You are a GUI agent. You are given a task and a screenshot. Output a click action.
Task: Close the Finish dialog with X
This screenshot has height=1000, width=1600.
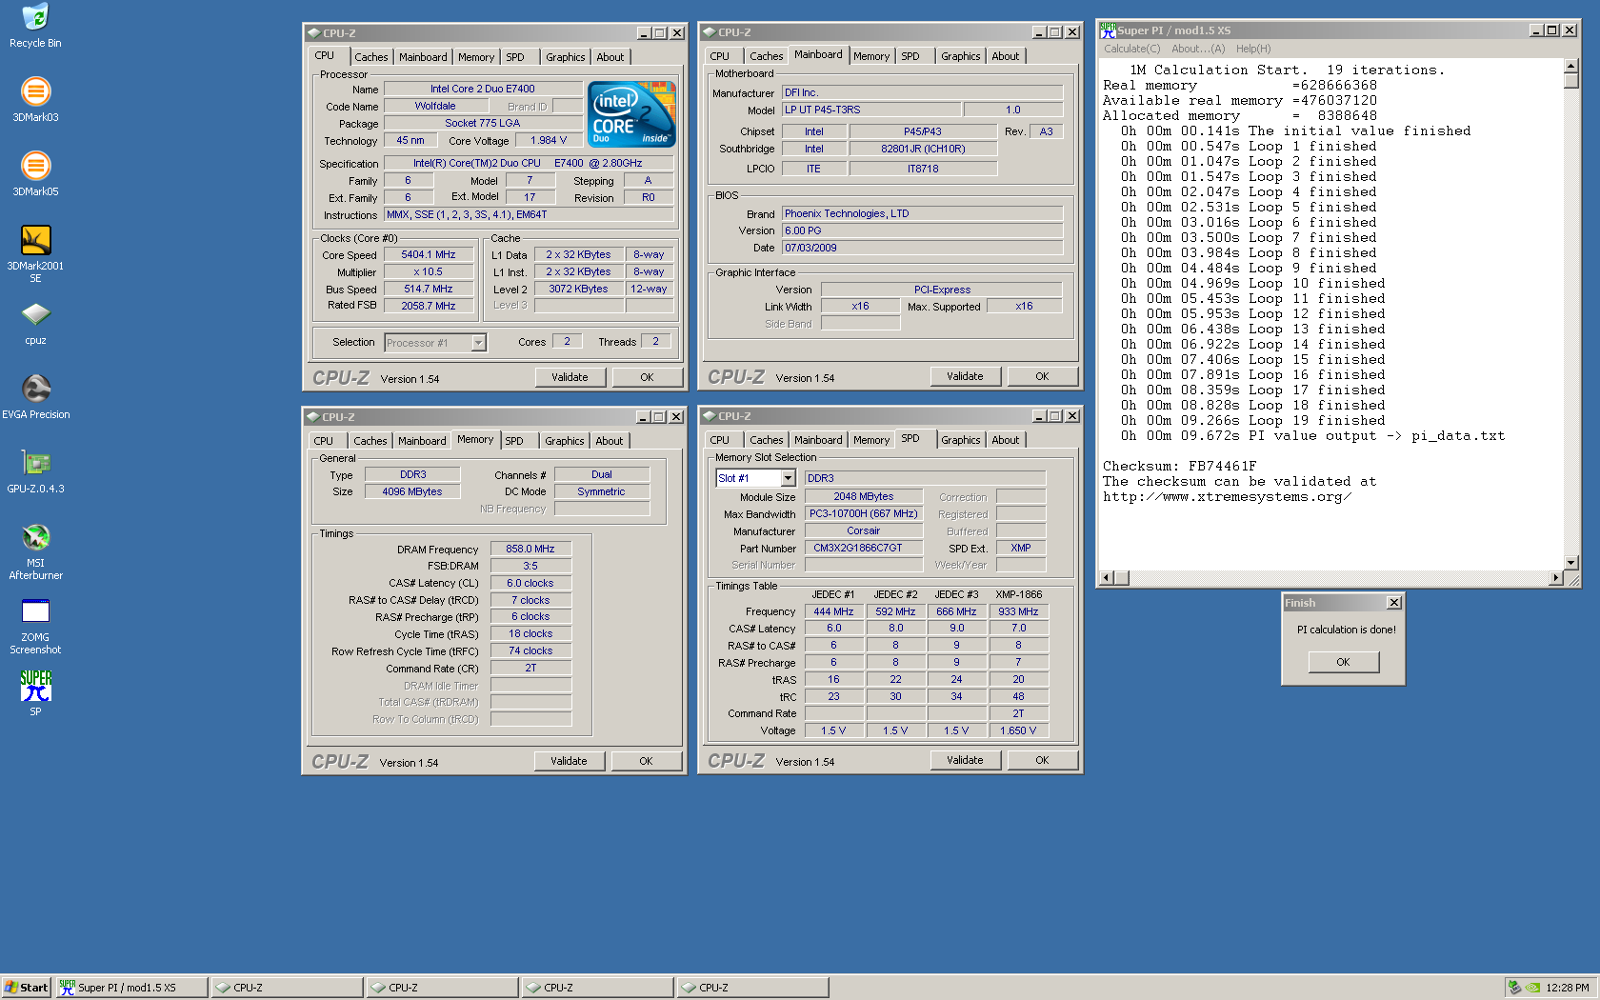(x=1394, y=603)
